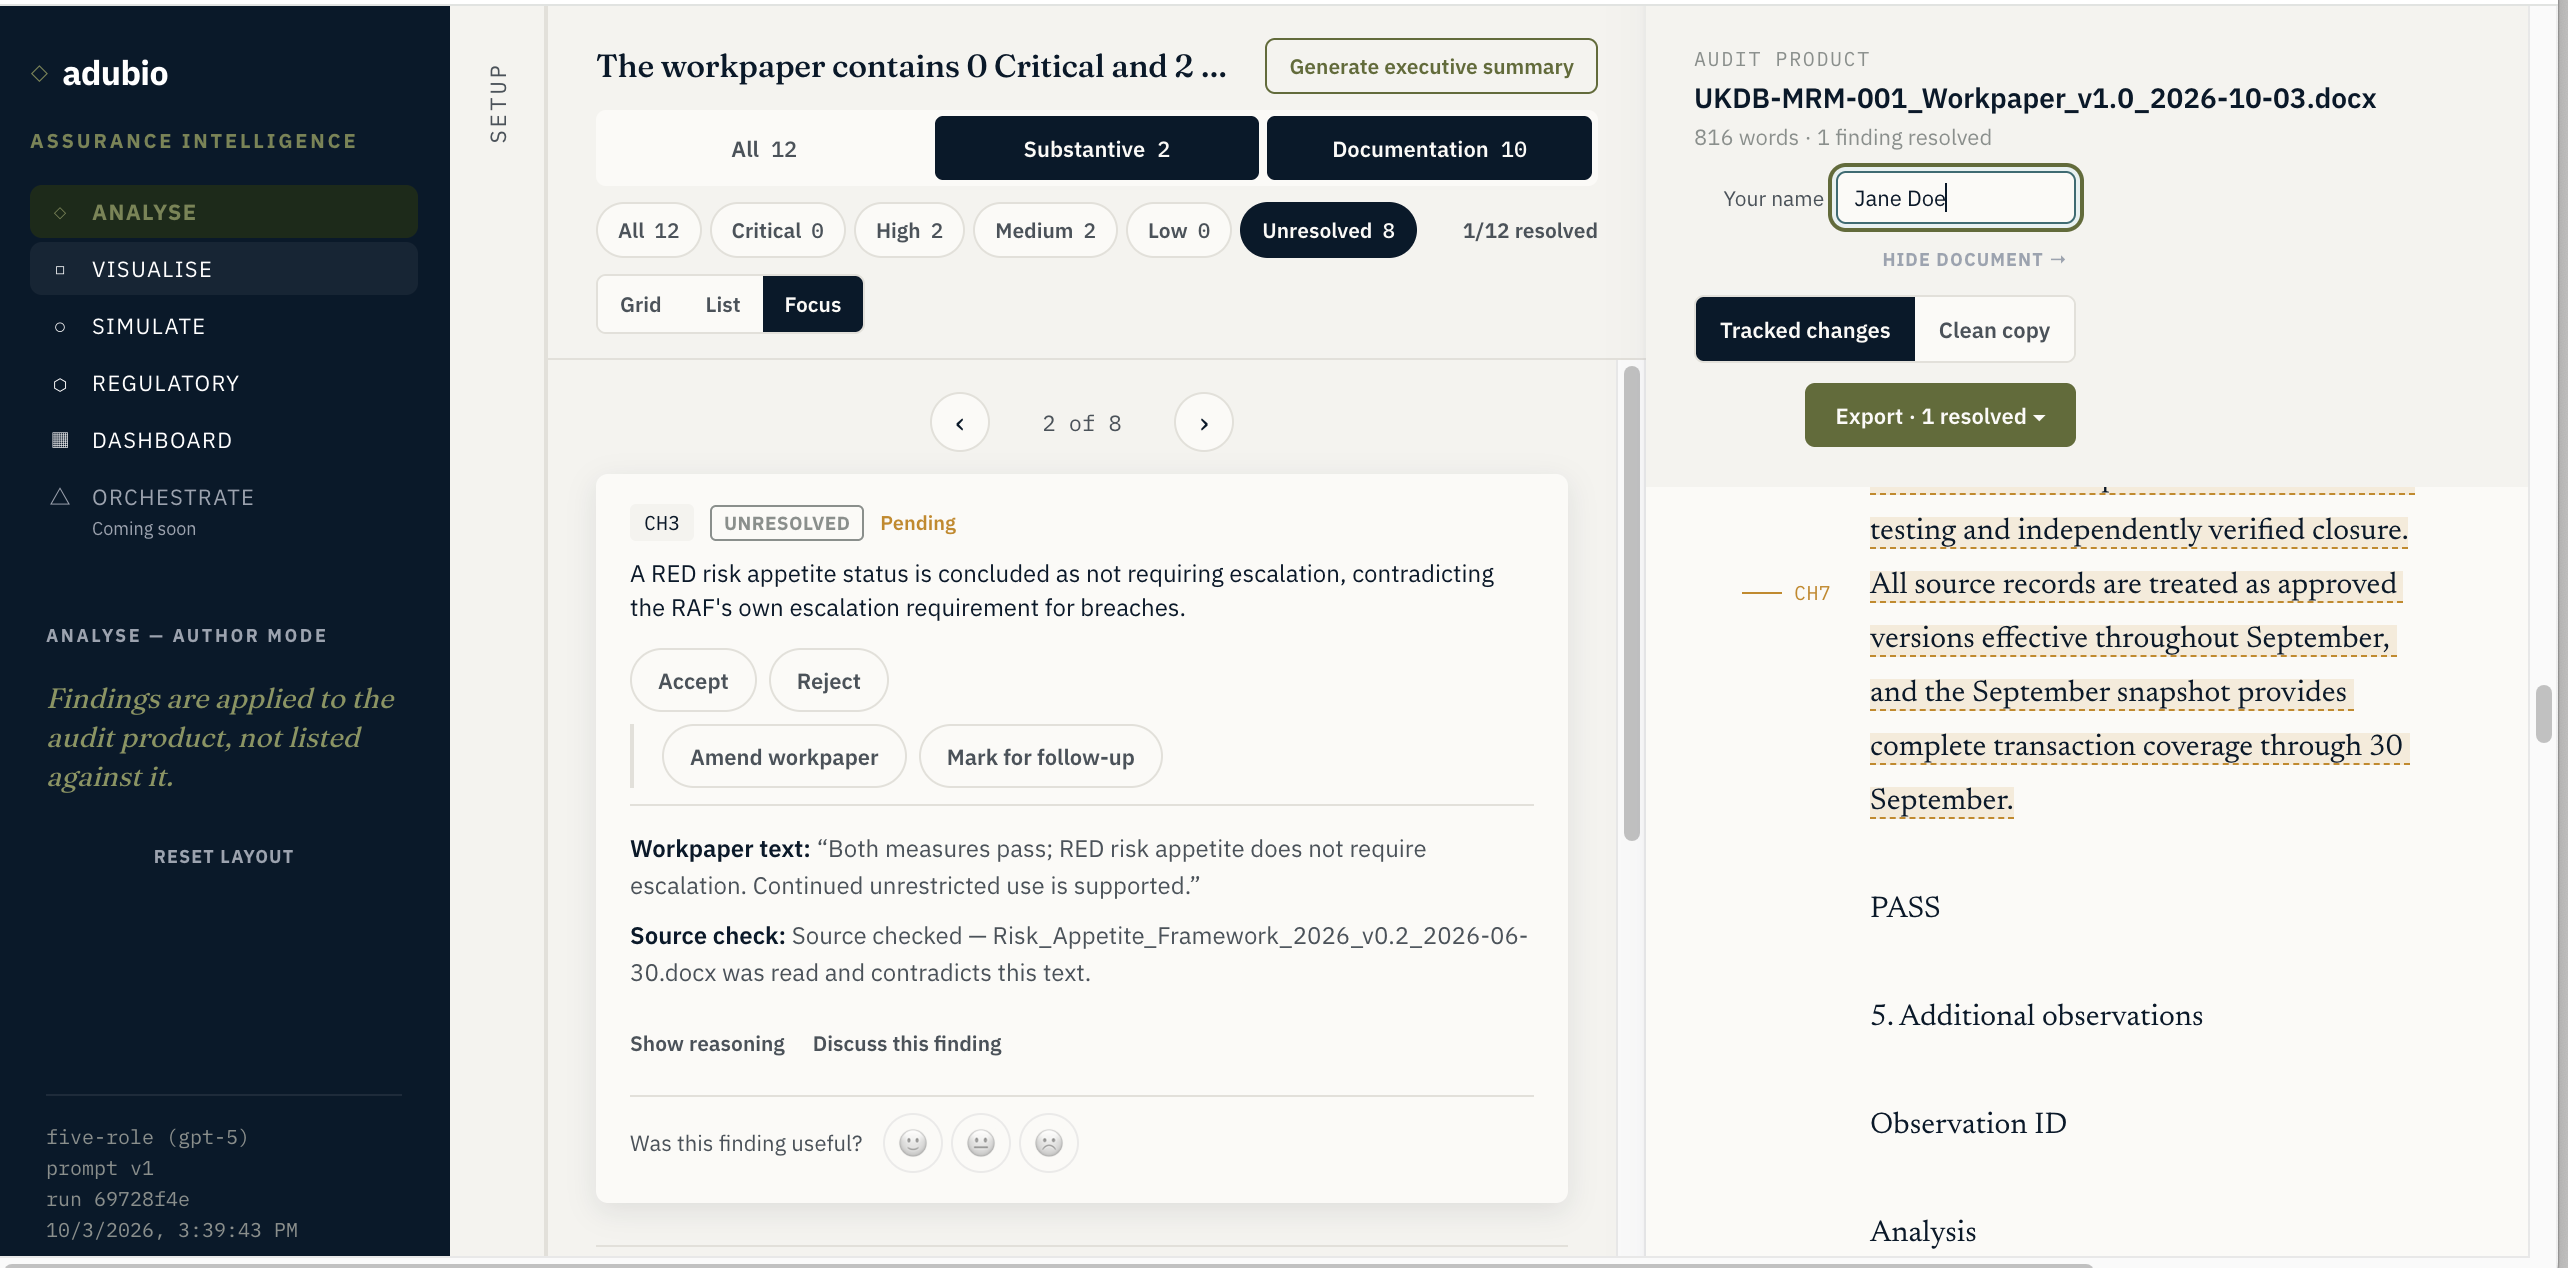
Task: Rate the finding with the neutral face
Action: 981,1143
